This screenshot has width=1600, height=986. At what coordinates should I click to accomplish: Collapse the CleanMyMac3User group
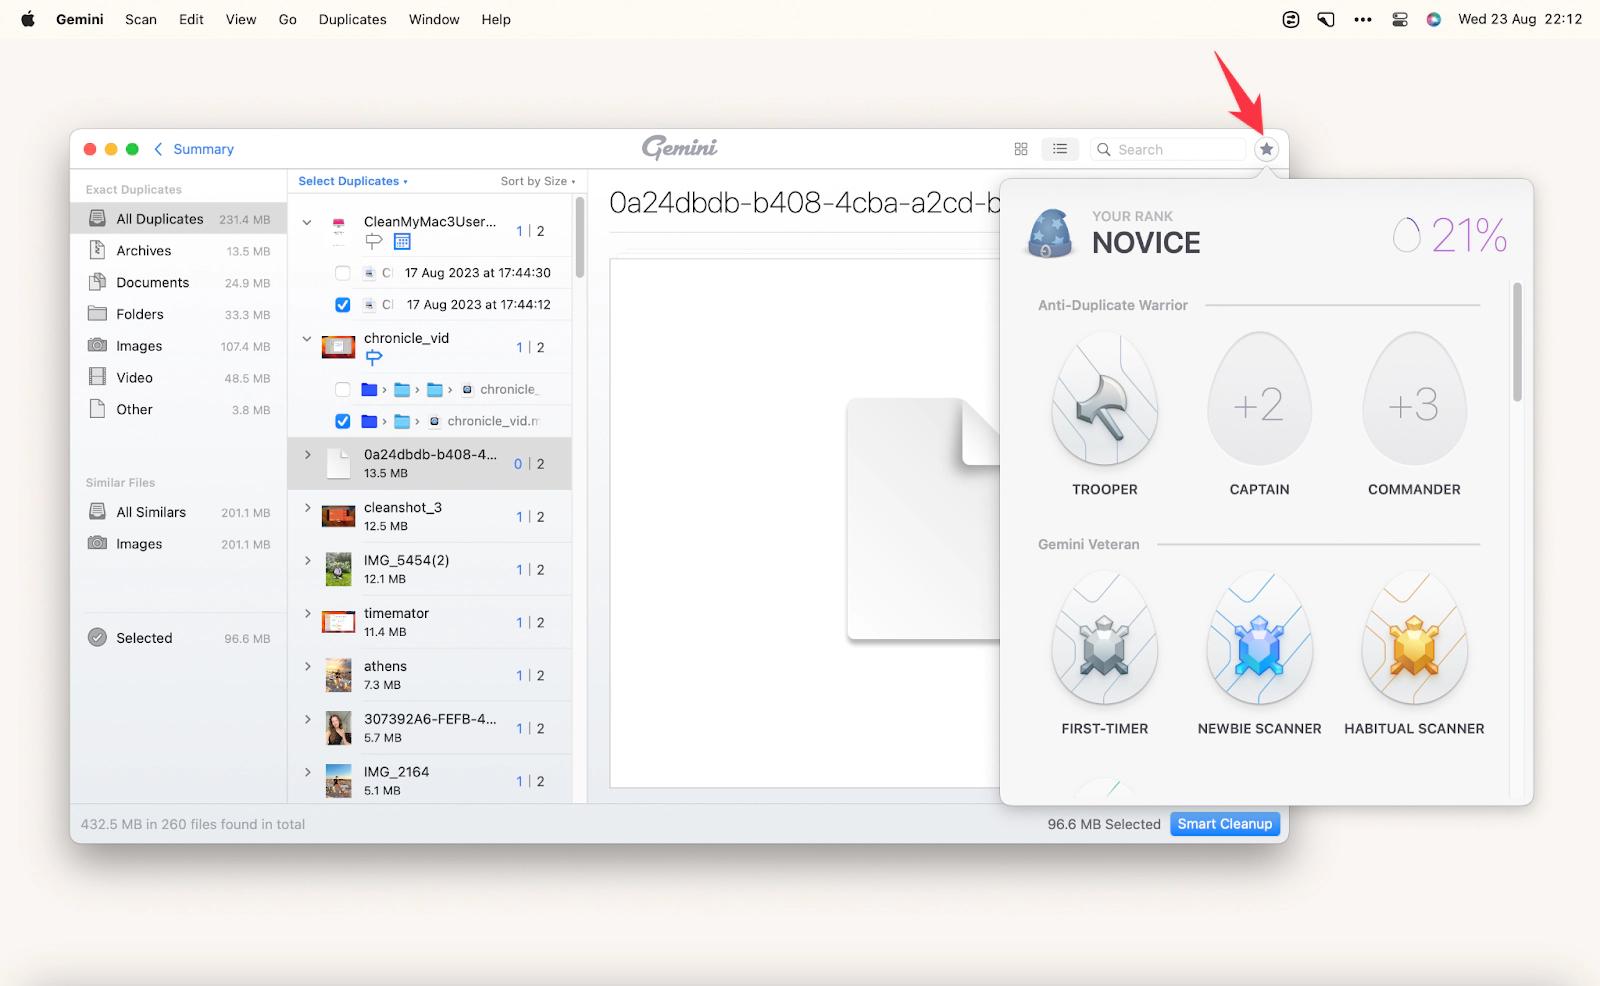pos(307,223)
